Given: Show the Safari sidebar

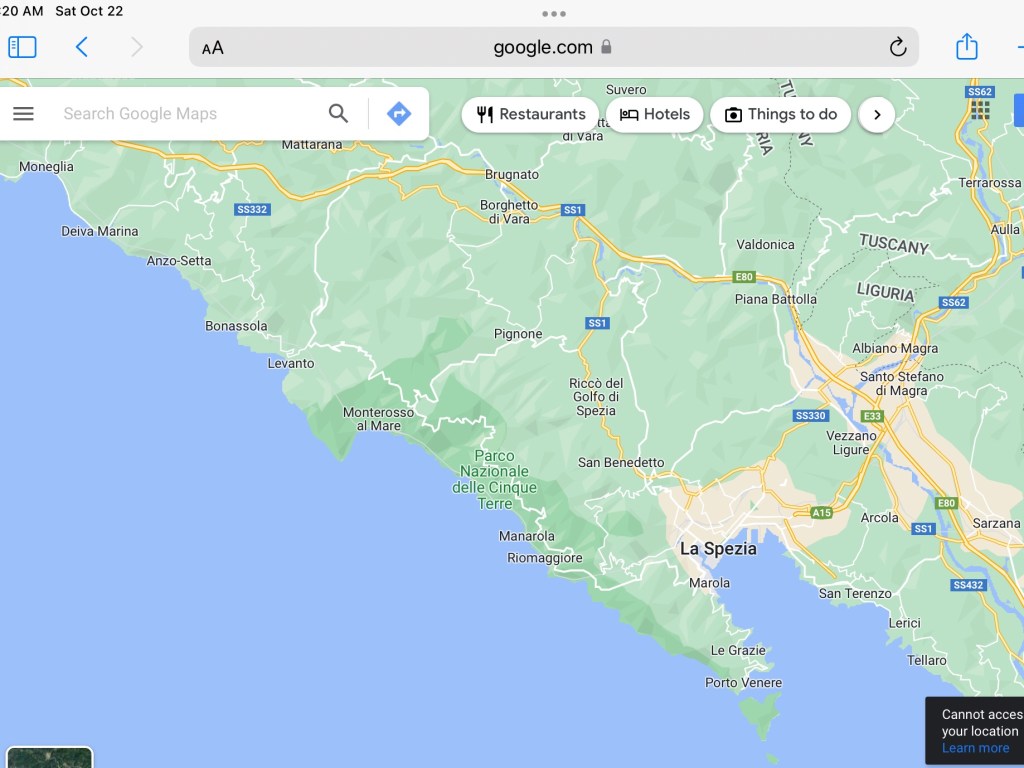Looking at the screenshot, I should click(x=22, y=47).
